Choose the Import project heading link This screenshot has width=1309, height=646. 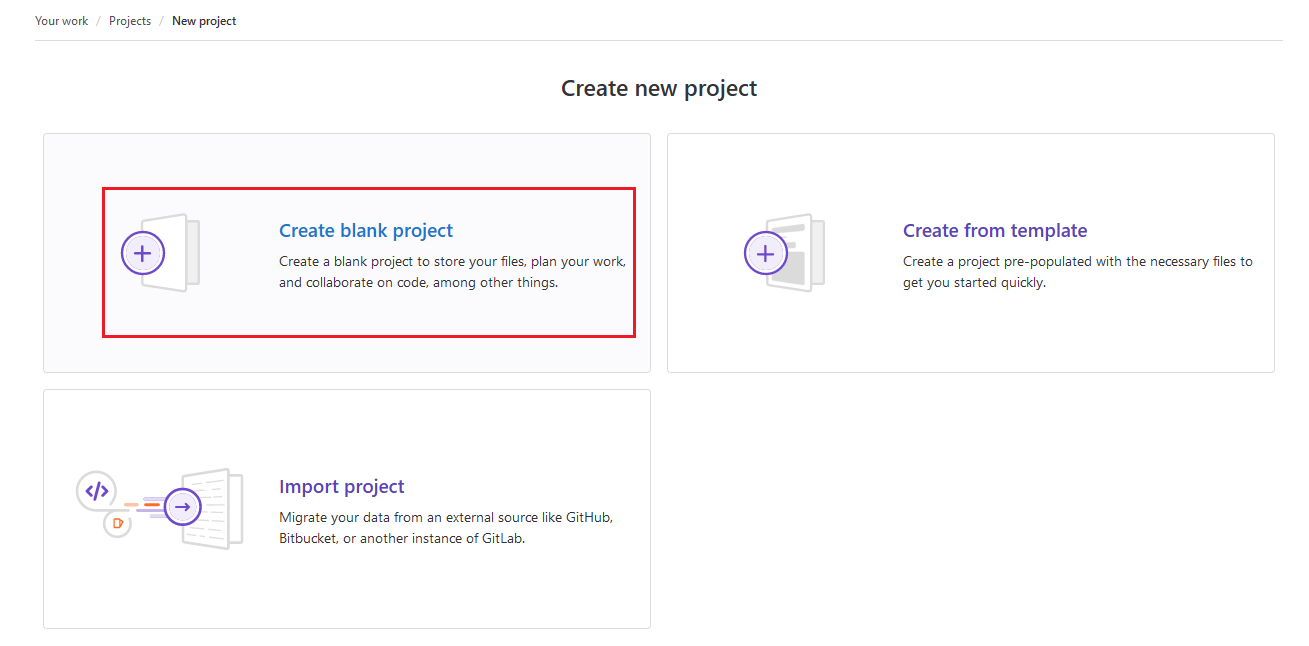pos(342,487)
